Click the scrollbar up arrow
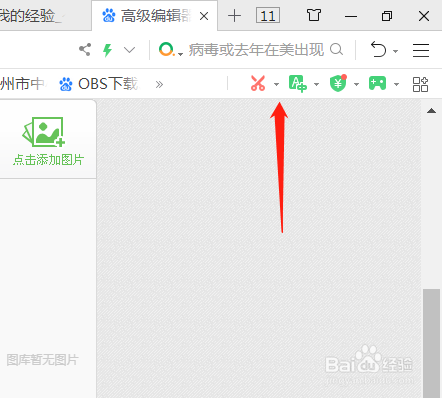 pyautogui.click(x=431, y=111)
